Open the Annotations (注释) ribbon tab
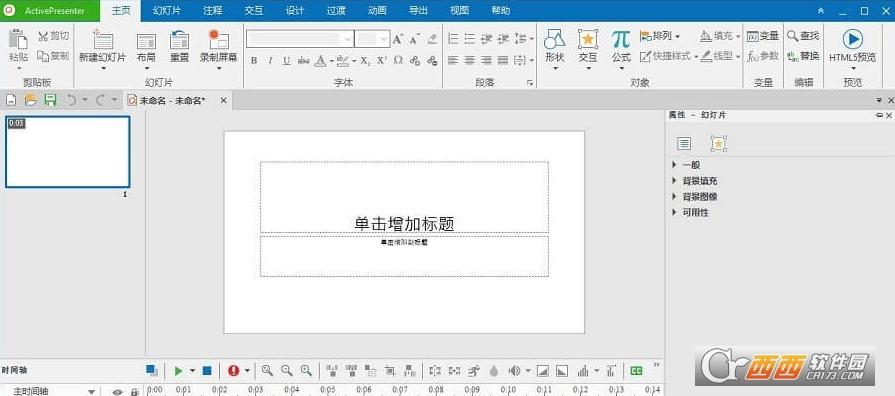Screen dimensions: 895x396 tap(212, 10)
